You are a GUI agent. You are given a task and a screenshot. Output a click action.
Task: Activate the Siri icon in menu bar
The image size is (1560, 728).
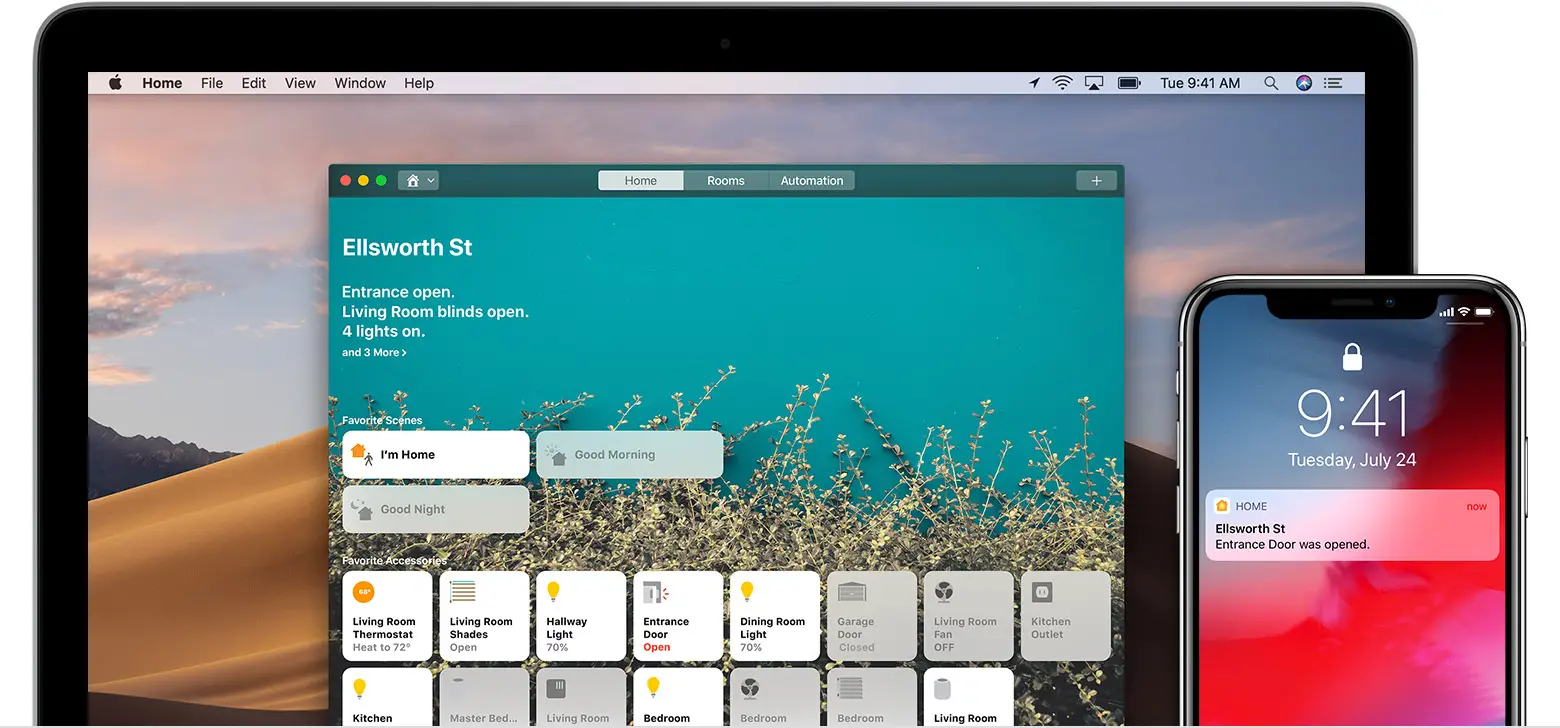tap(1303, 83)
